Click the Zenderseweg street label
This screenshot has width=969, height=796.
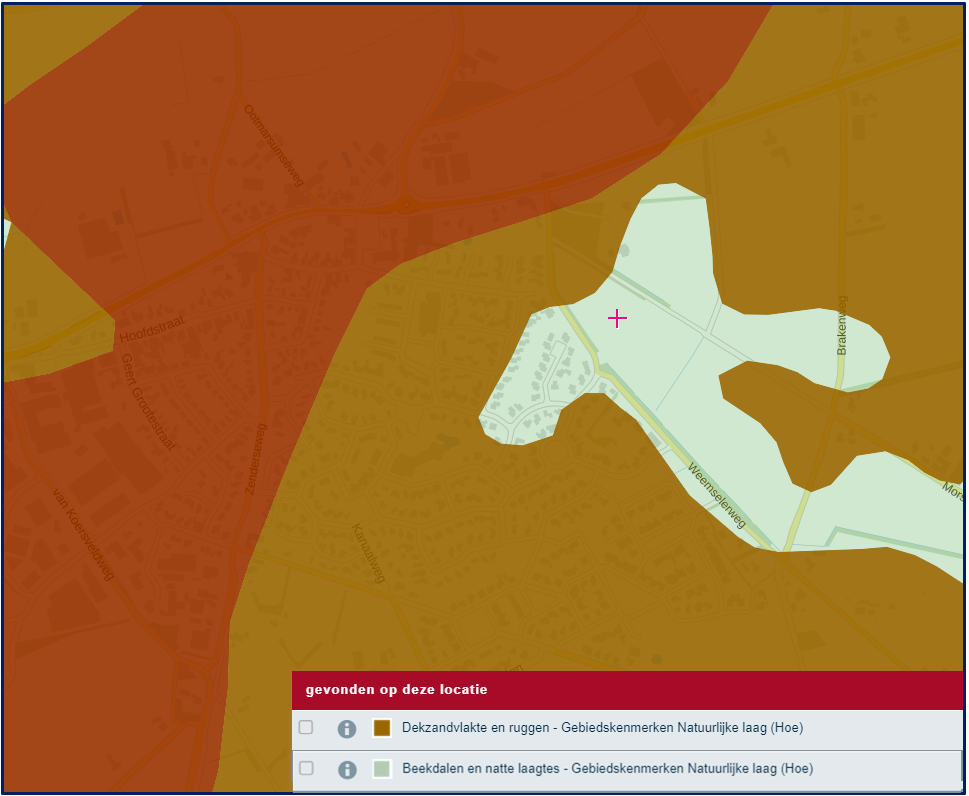pyautogui.click(x=255, y=459)
